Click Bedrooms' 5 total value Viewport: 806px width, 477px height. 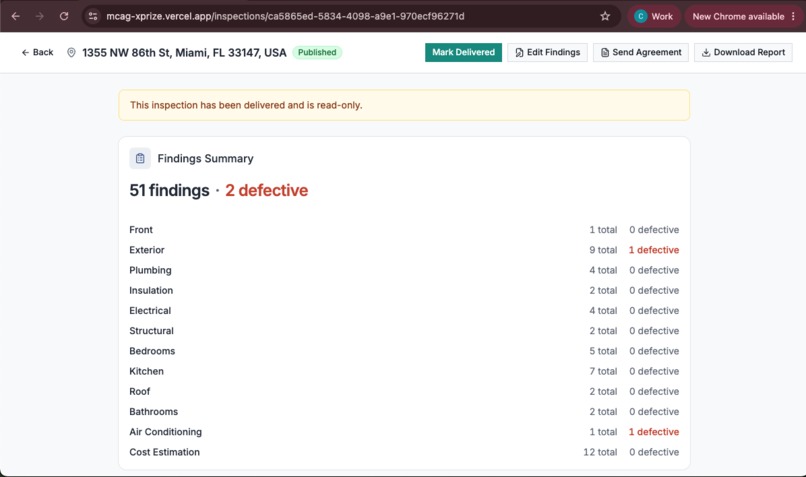[603, 351]
